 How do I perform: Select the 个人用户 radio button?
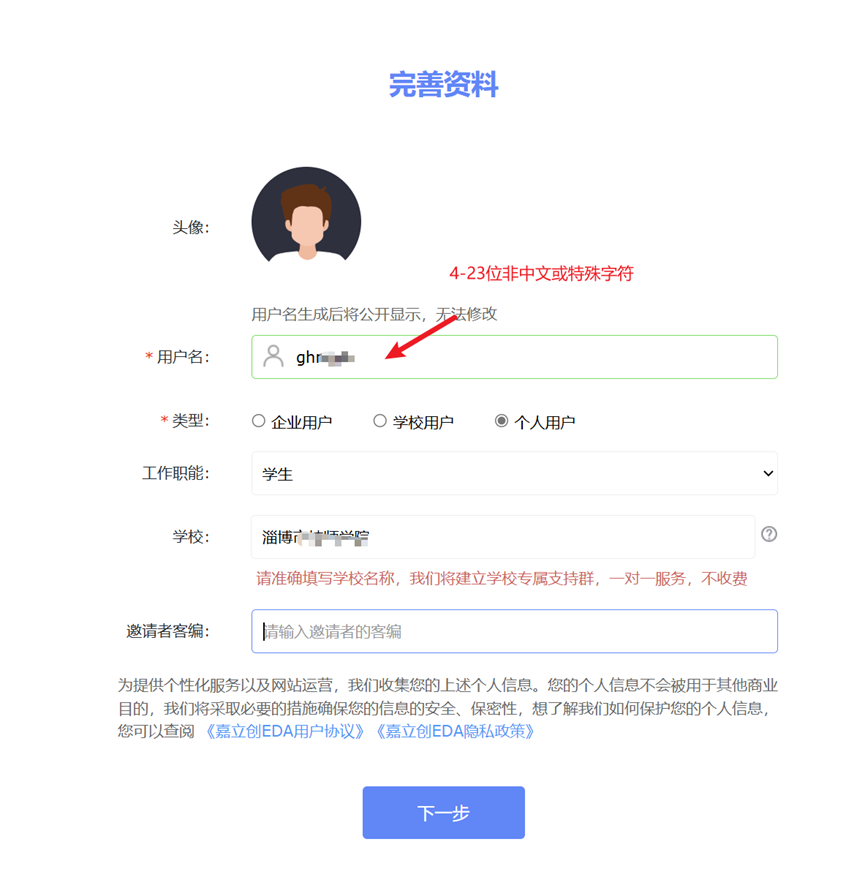501,421
